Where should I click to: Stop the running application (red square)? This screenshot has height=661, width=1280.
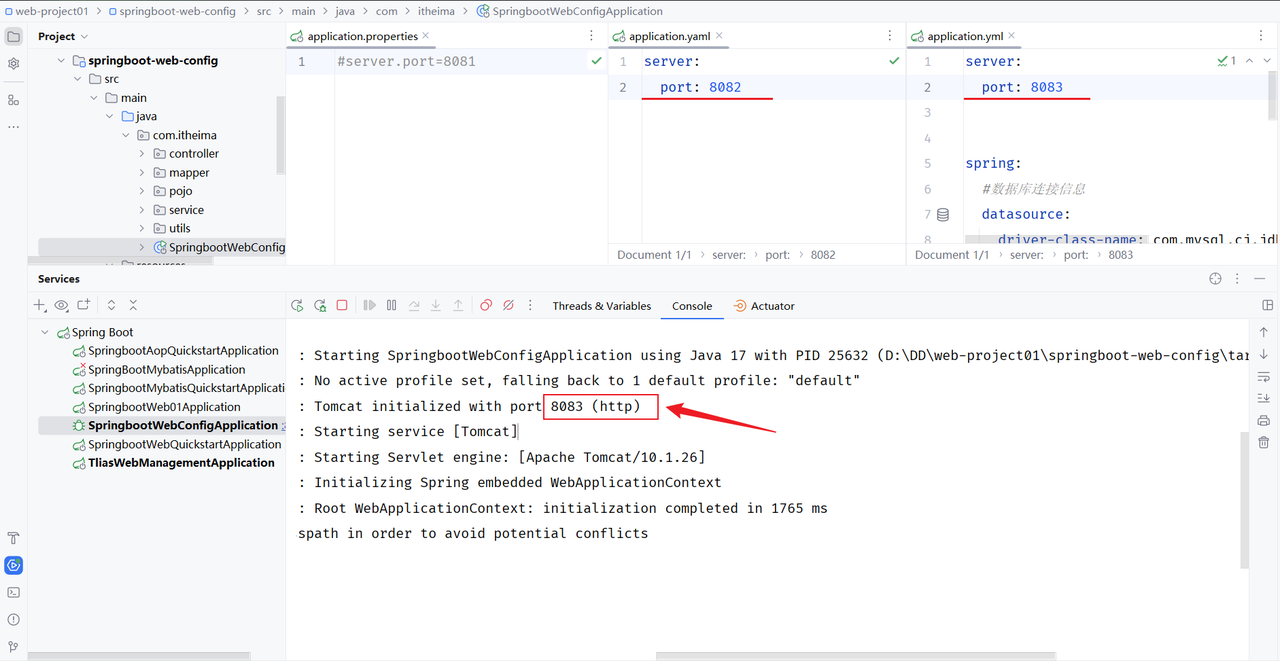tap(342, 306)
